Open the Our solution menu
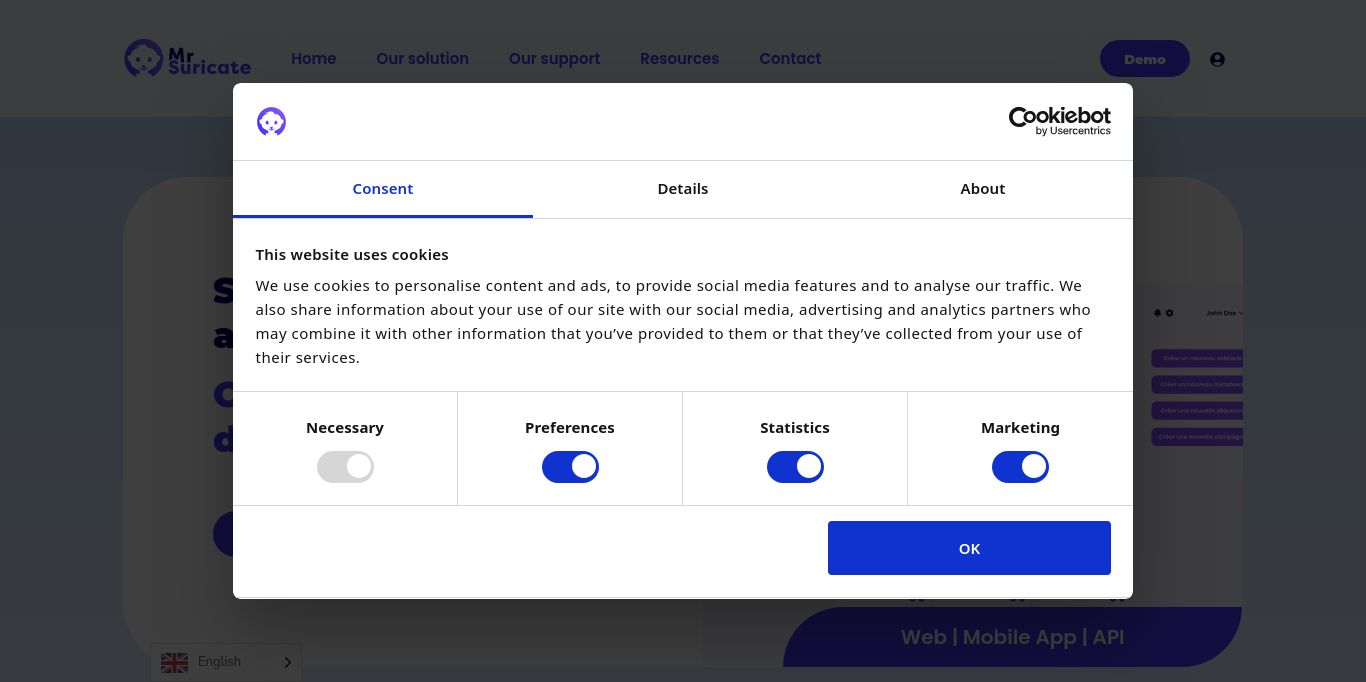Image resolution: width=1366 pixels, height=682 pixels. 422,59
